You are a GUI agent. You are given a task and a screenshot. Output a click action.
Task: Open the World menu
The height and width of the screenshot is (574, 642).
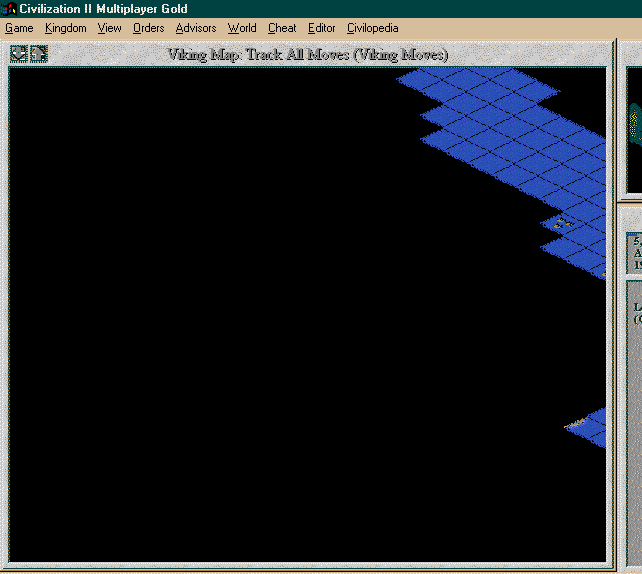pos(242,28)
